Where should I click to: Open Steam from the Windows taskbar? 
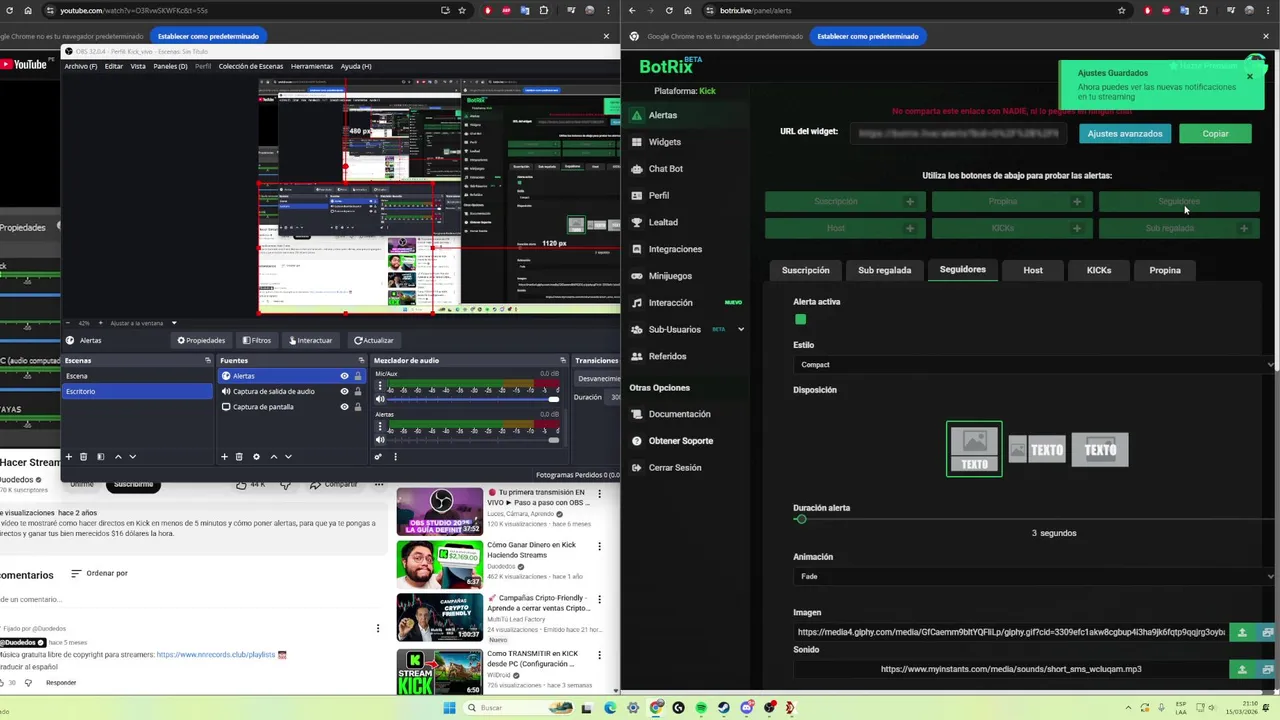point(724,708)
